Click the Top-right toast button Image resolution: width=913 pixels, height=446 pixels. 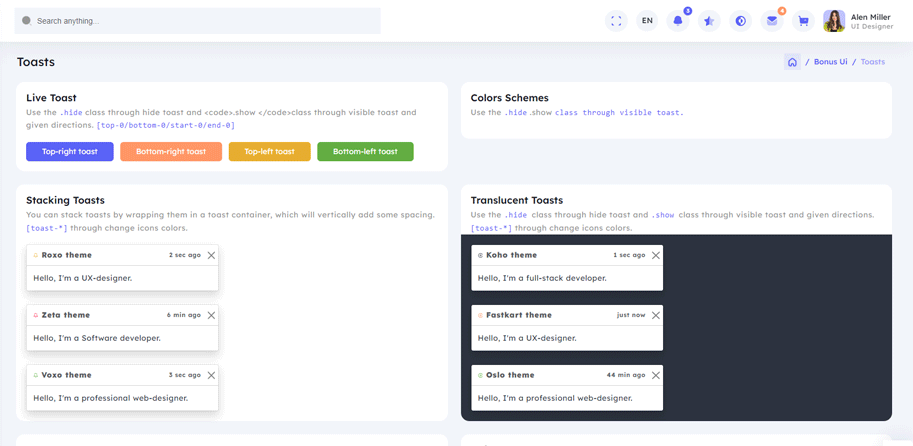(x=70, y=152)
